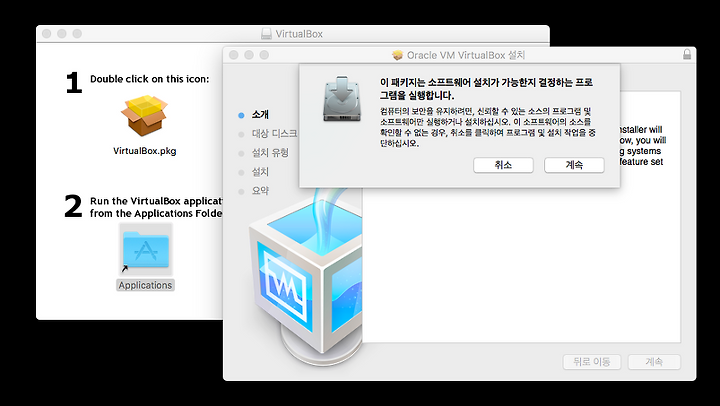Select the 대상 디스크 step in sidebar
This screenshot has width=720, height=406.
pyautogui.click(x=274, y=134)
